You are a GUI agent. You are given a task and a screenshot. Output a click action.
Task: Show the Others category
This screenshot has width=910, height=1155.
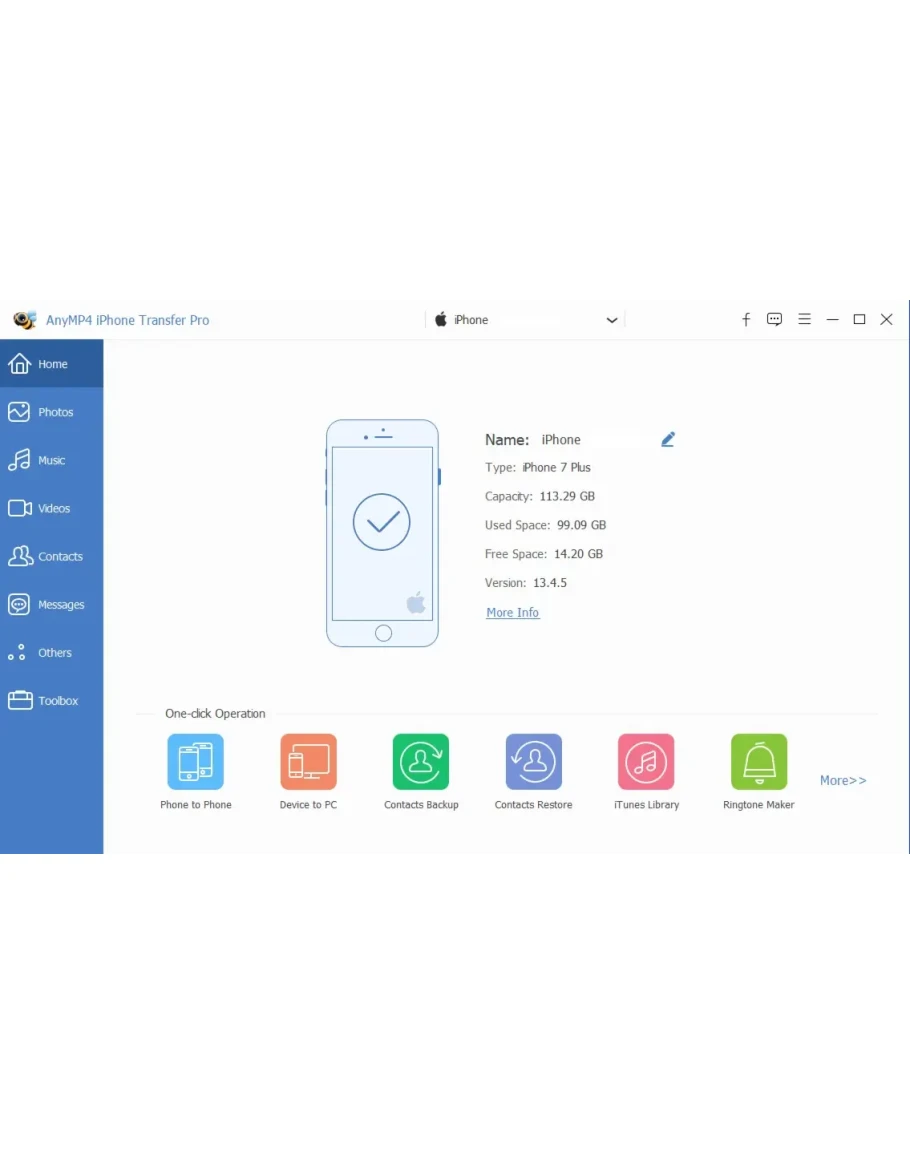click(x=52, y=653)
